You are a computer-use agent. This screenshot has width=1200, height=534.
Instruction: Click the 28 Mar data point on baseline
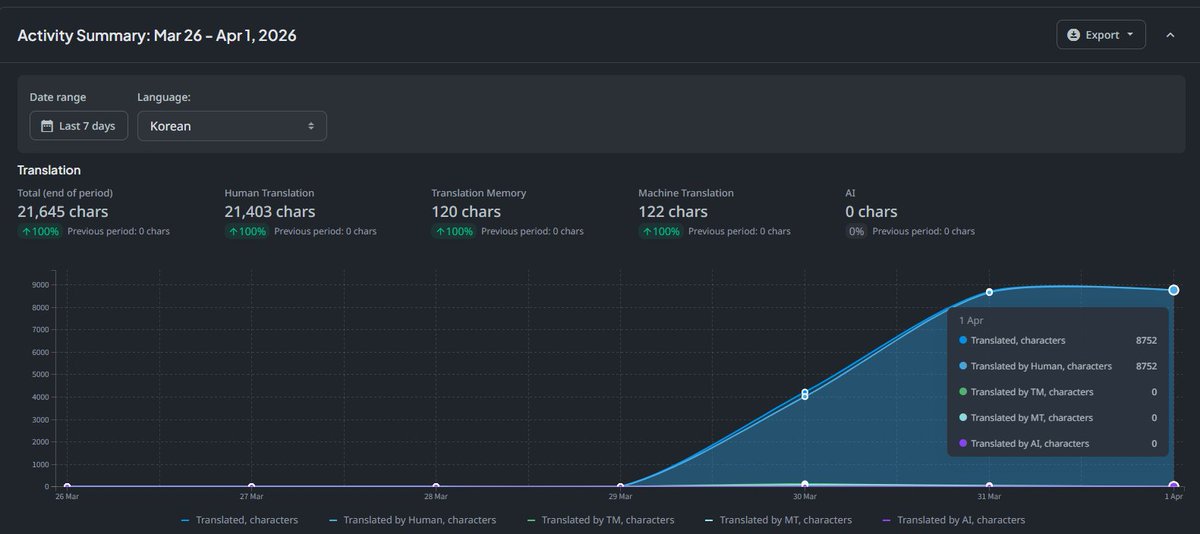click(436, 487)
